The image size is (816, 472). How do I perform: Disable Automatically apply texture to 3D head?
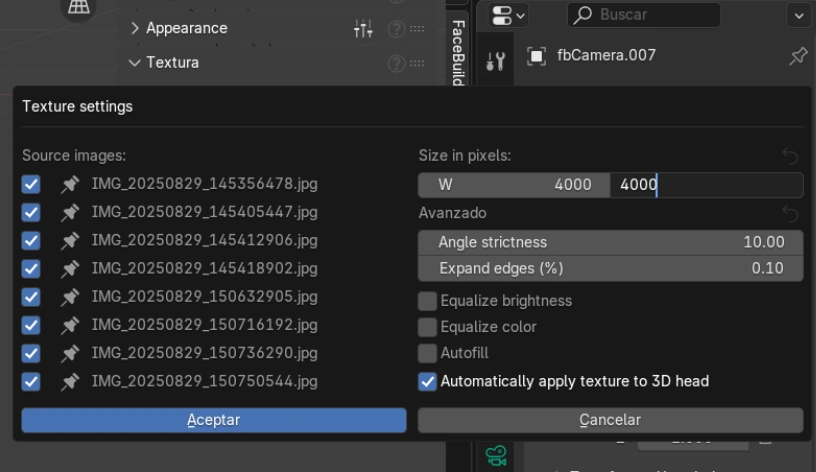(x=427, y=381)
